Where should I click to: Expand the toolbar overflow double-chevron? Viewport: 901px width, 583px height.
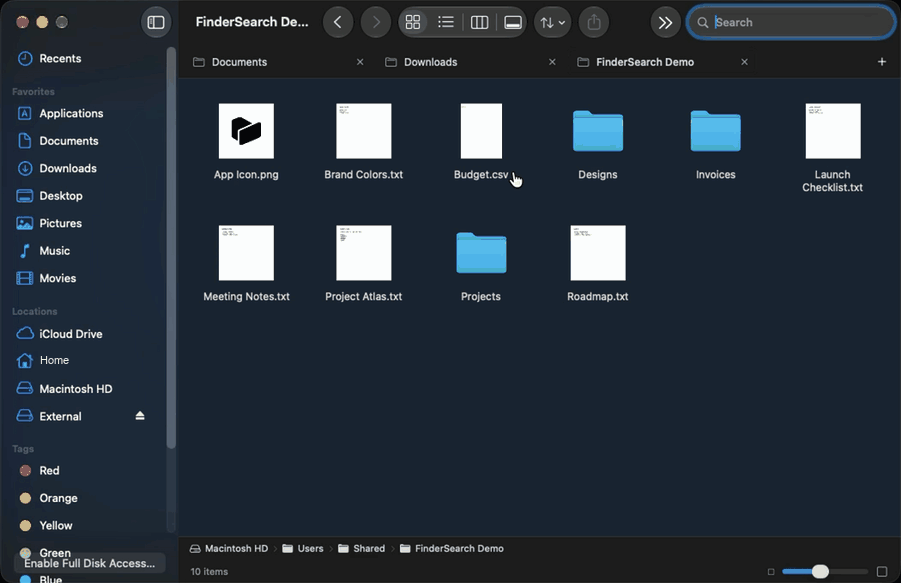[x=665, y=22]
